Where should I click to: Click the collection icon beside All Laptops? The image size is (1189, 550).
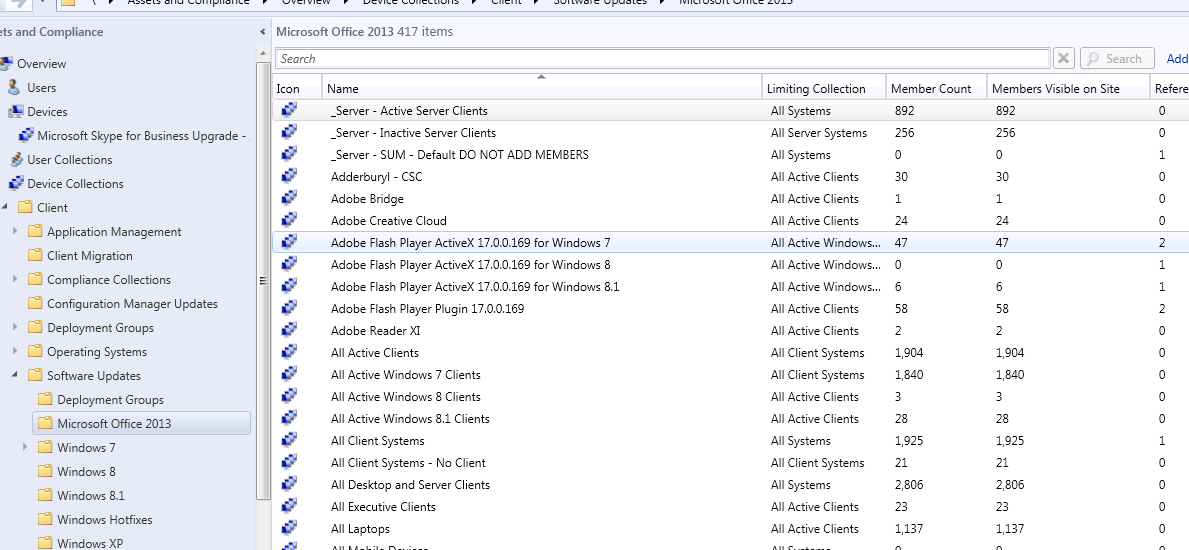[x=289, y=528]
